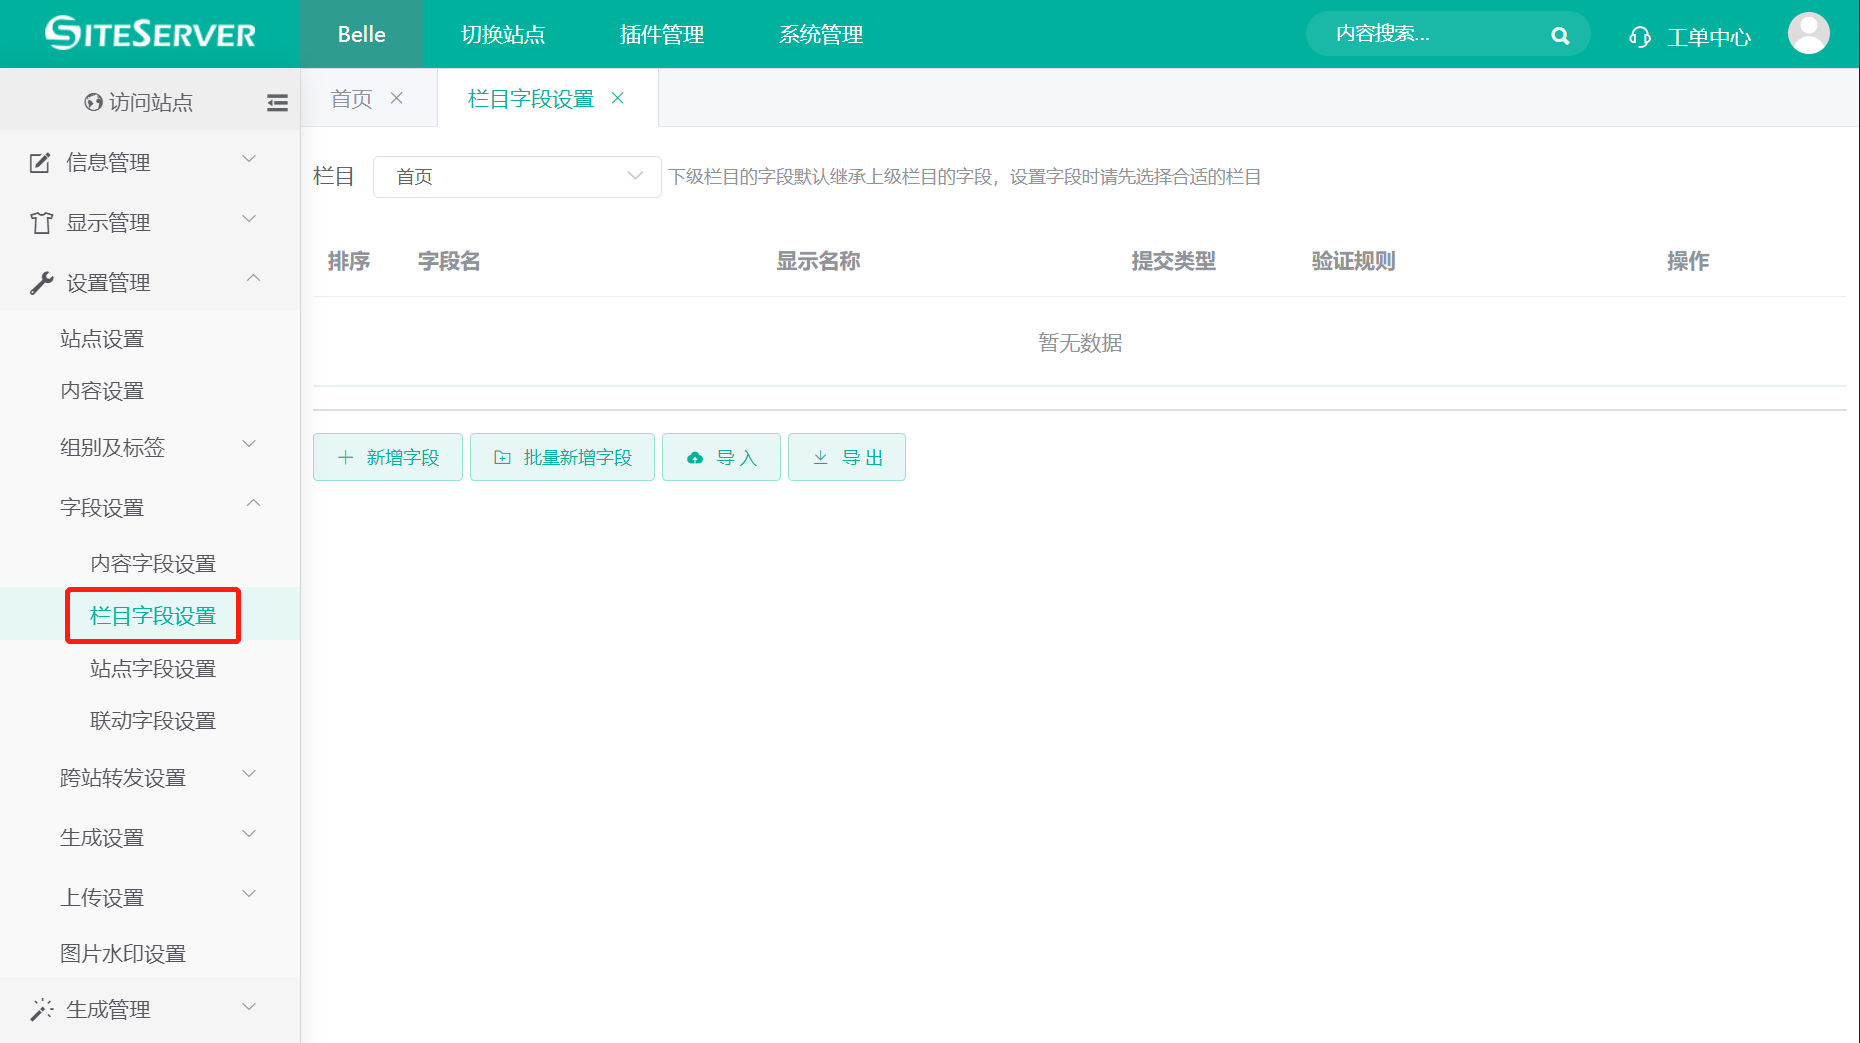Open 系统管理 in the top menu
The image size is (1860, 1043).
[x=820, y=34]
